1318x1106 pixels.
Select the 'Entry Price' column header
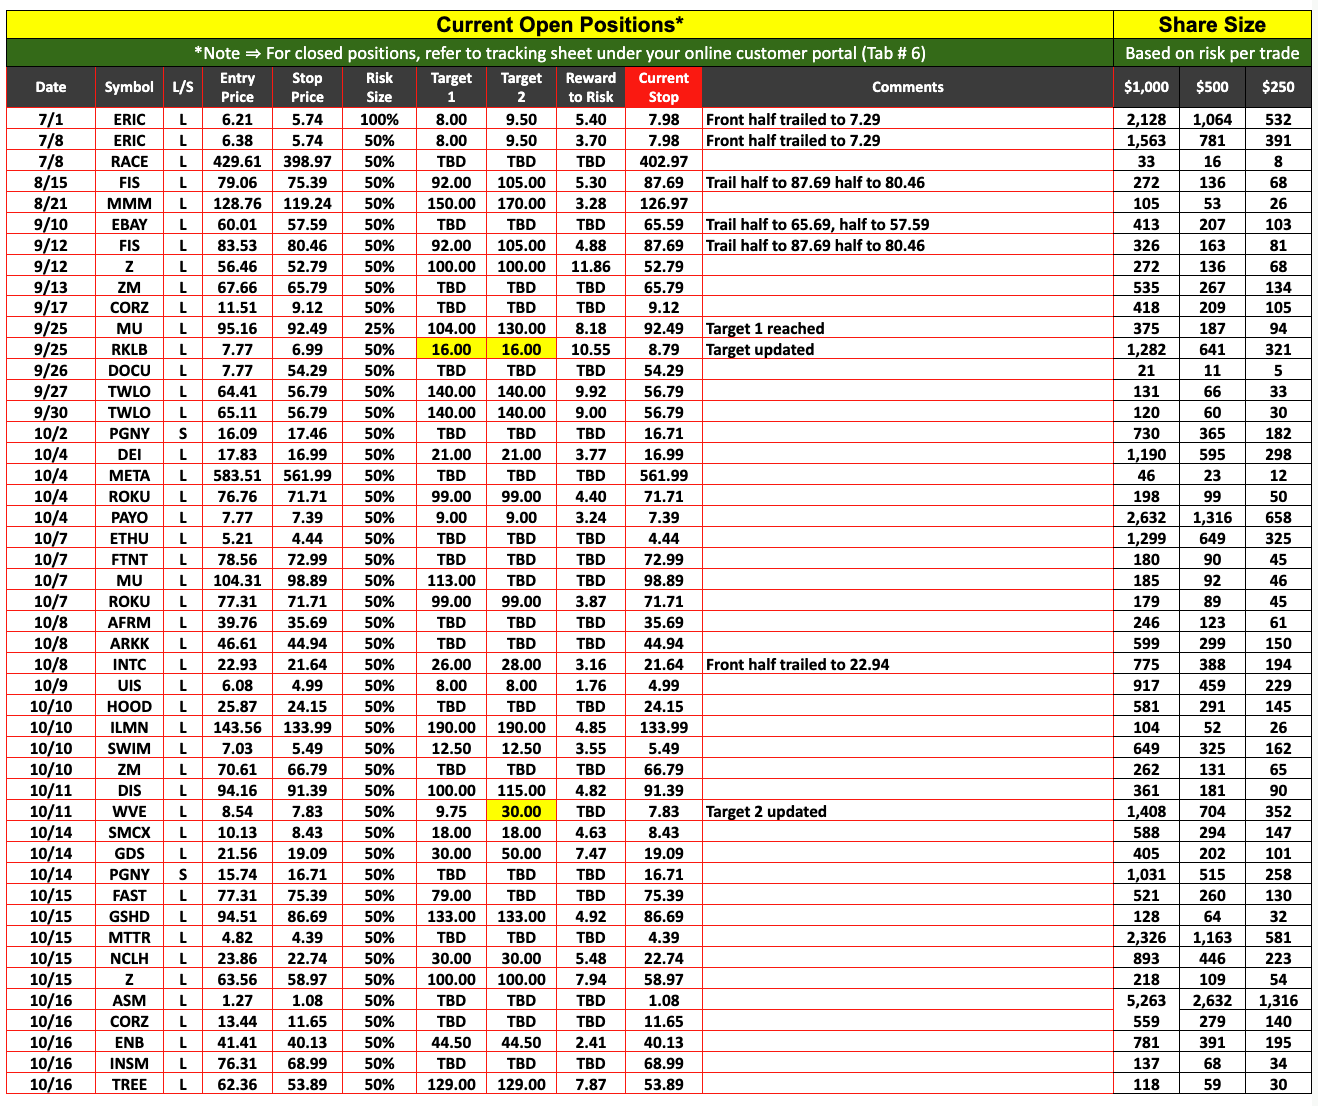(x=237, y=87)
